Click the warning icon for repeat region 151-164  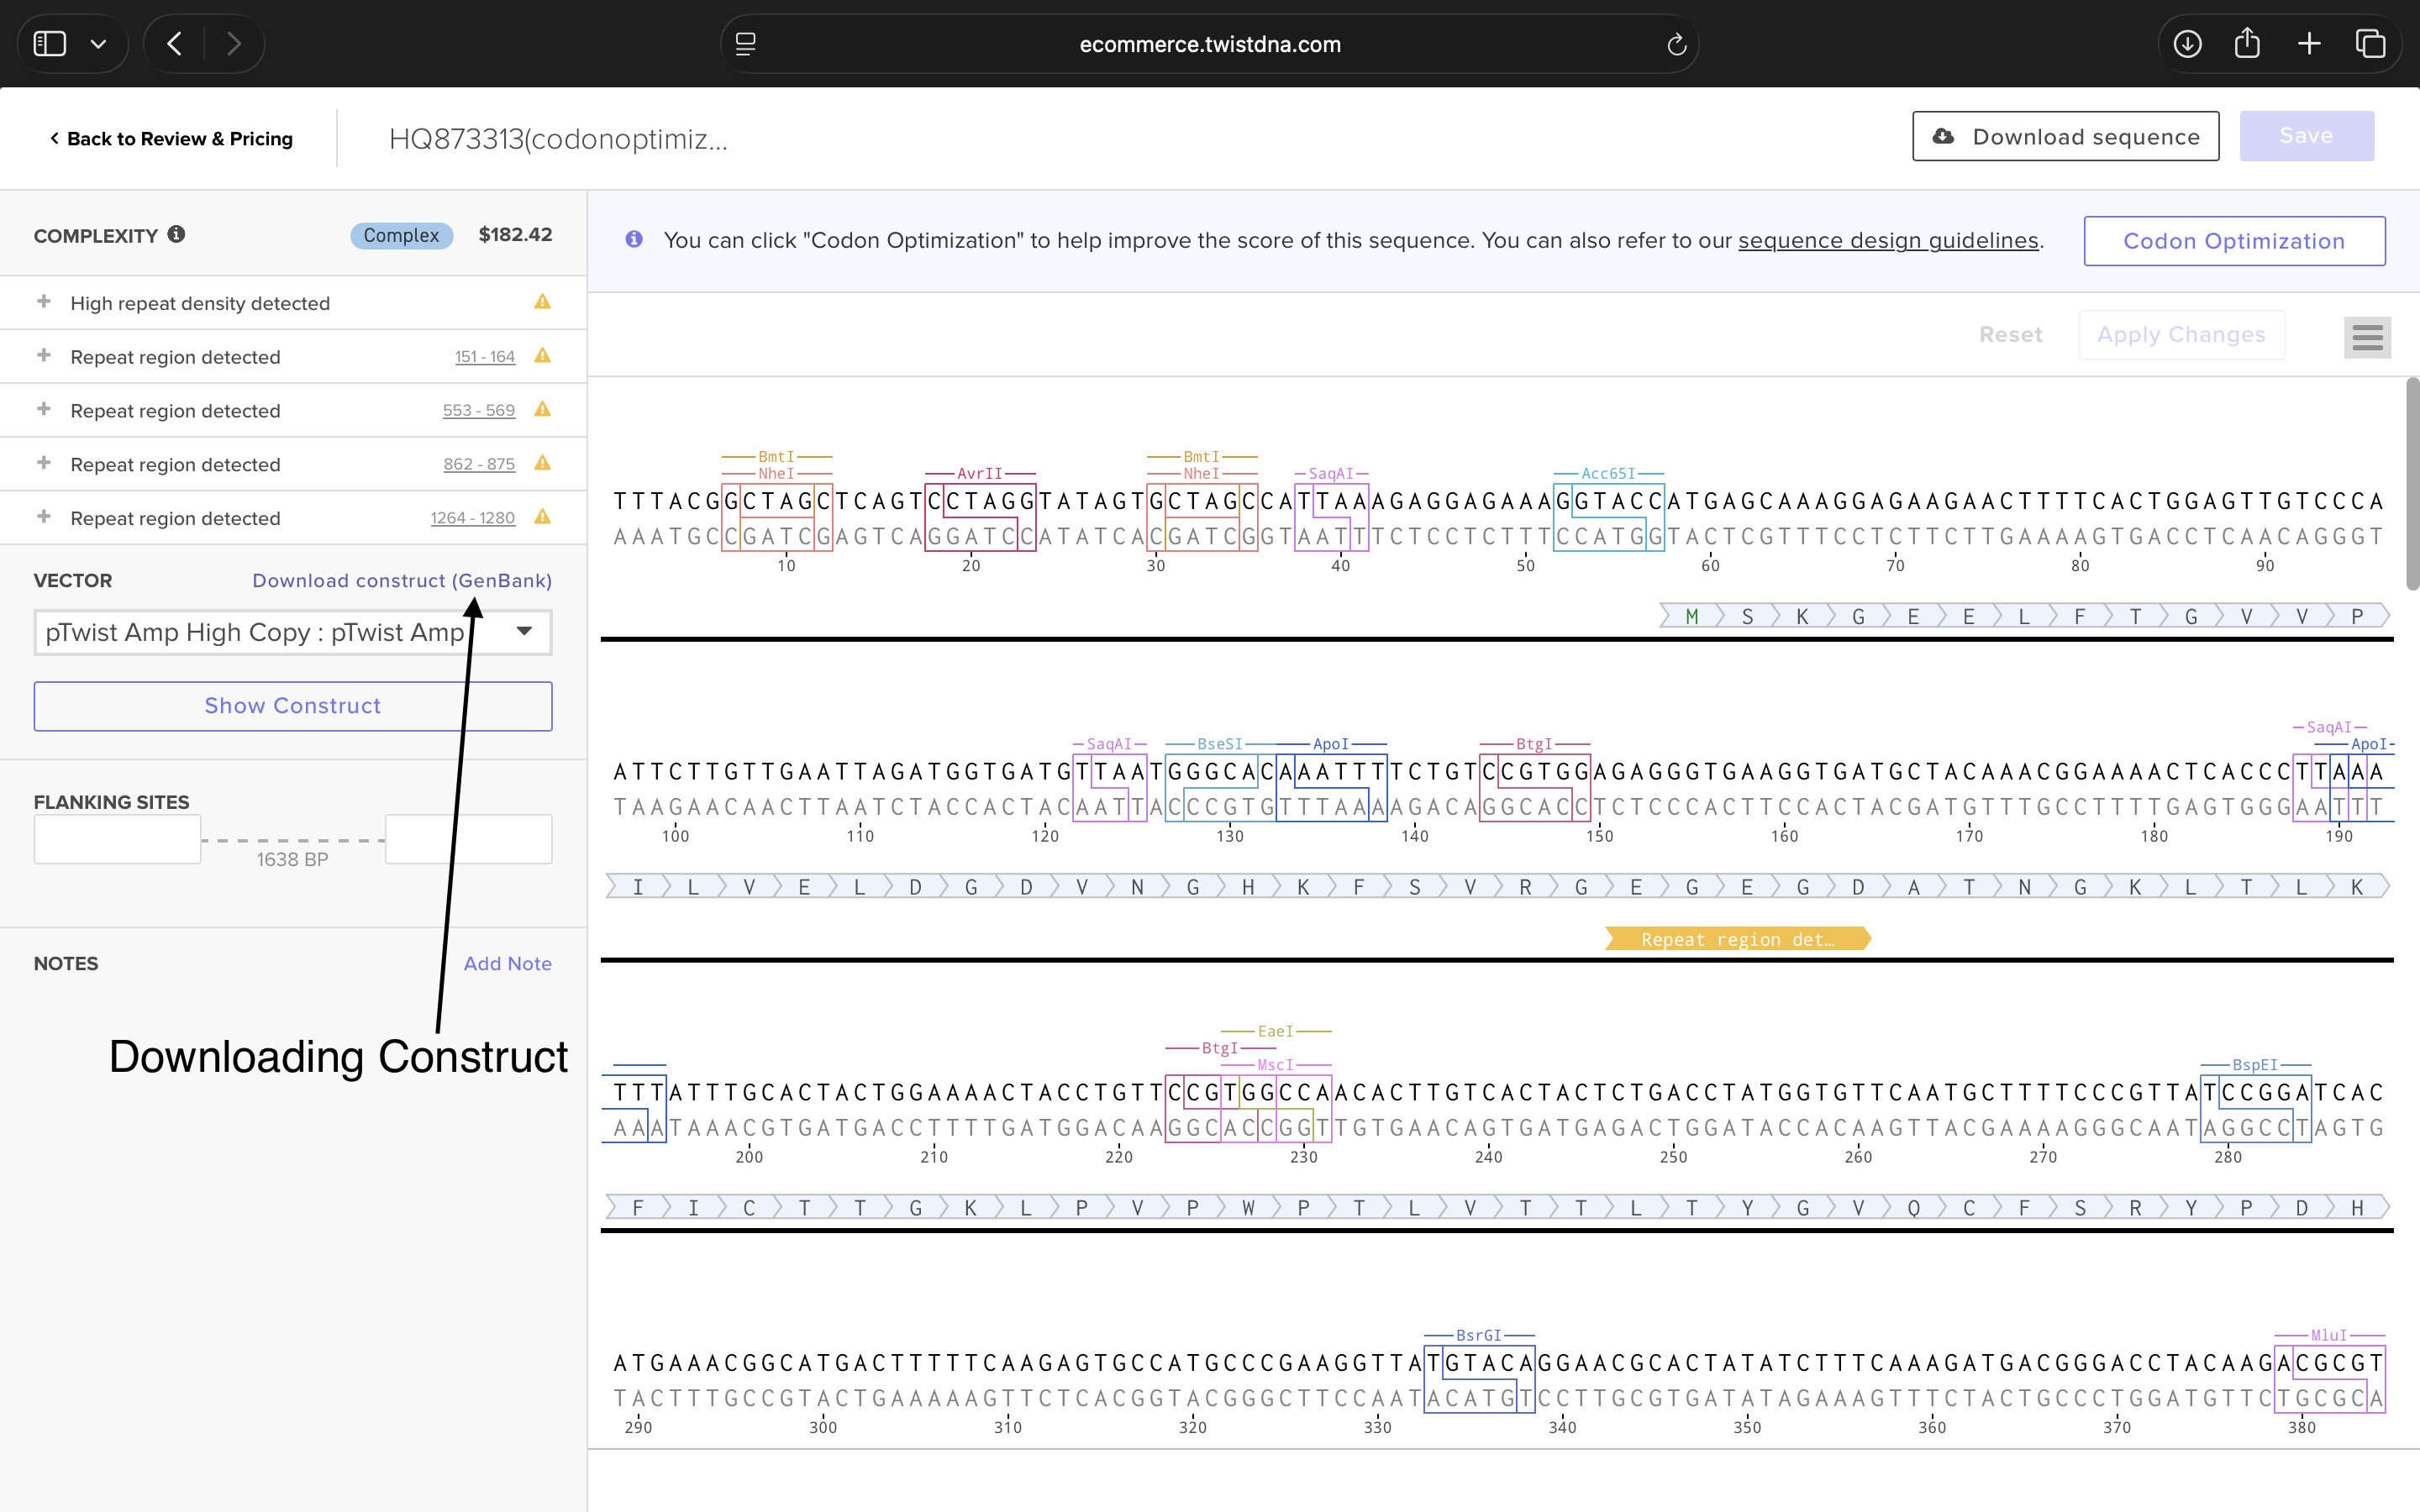542,356
